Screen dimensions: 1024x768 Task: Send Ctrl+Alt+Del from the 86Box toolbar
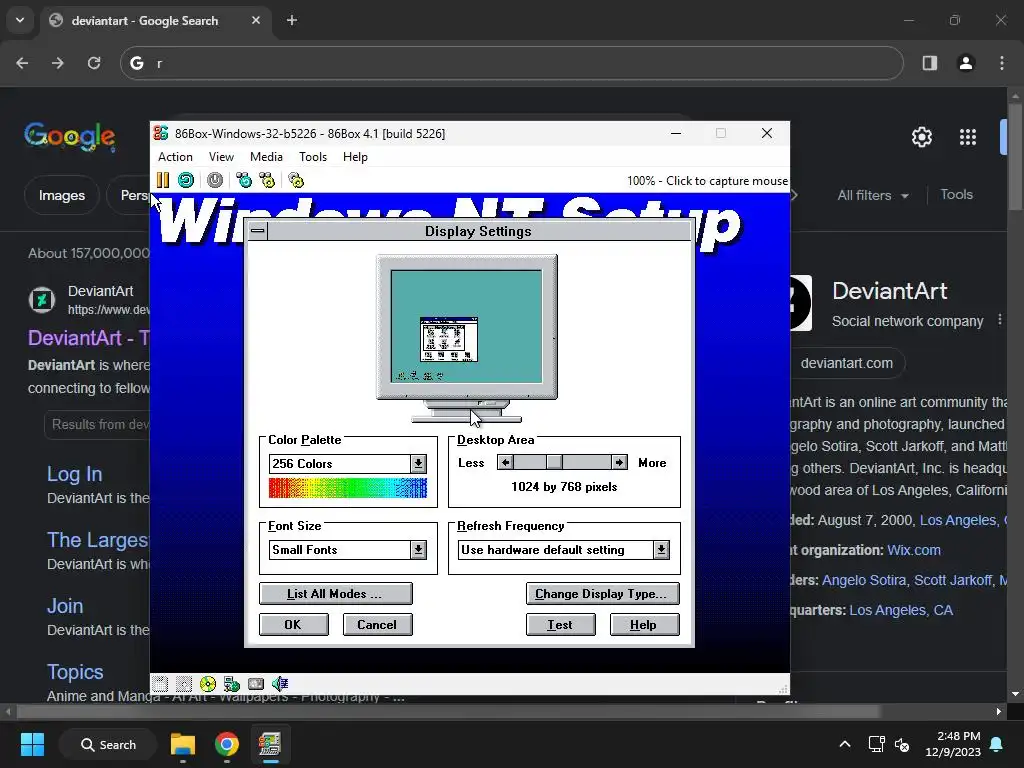coord(244,180)
